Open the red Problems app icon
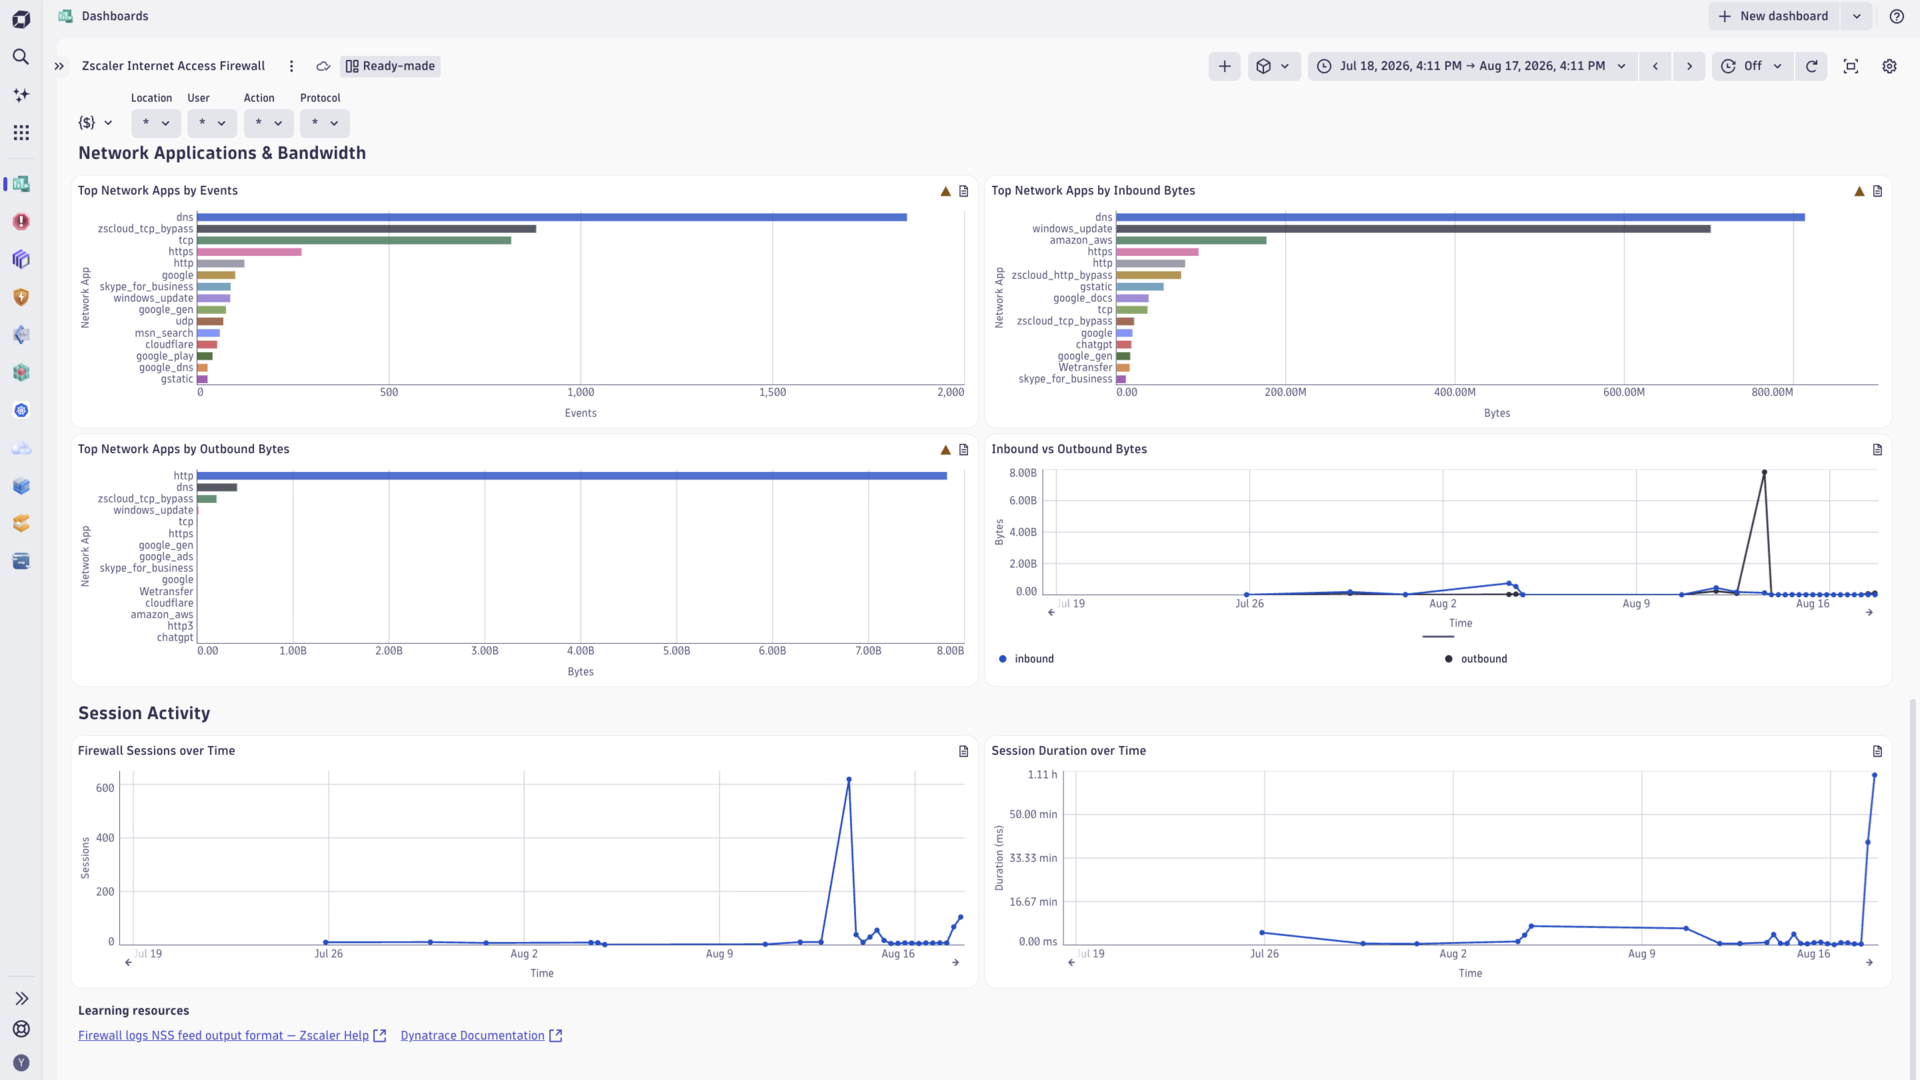 pyautogui.click(x=21, y=222)
